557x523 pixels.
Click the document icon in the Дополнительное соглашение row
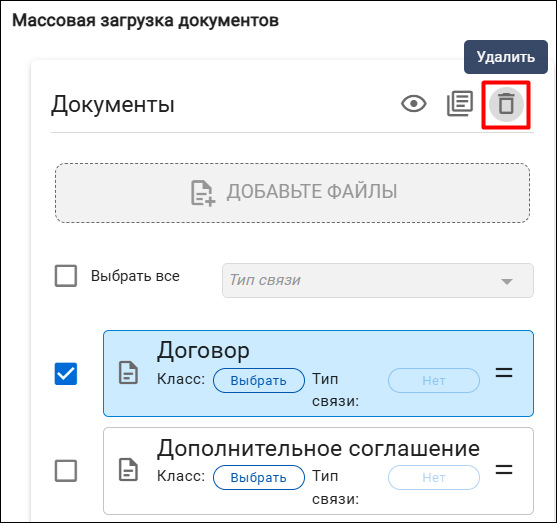(x=128, y=470)
